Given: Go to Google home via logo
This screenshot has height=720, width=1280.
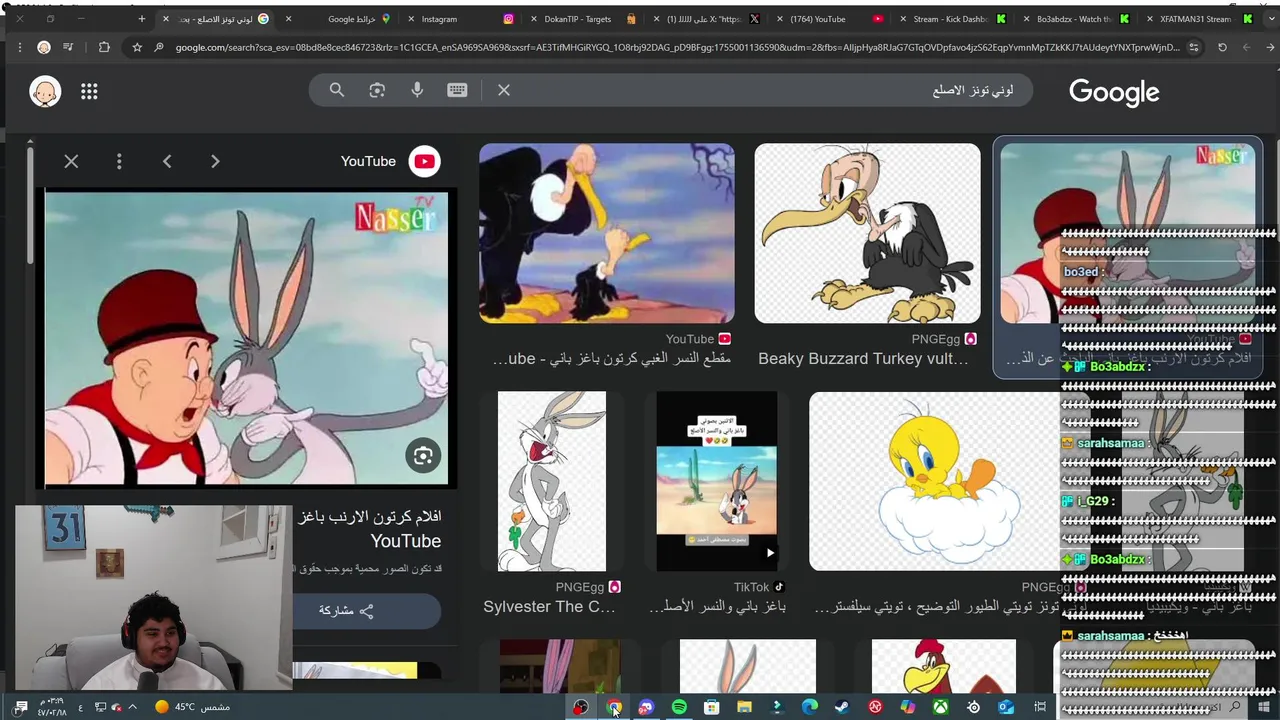Looking at the screenshot, I should (1114, 92).
